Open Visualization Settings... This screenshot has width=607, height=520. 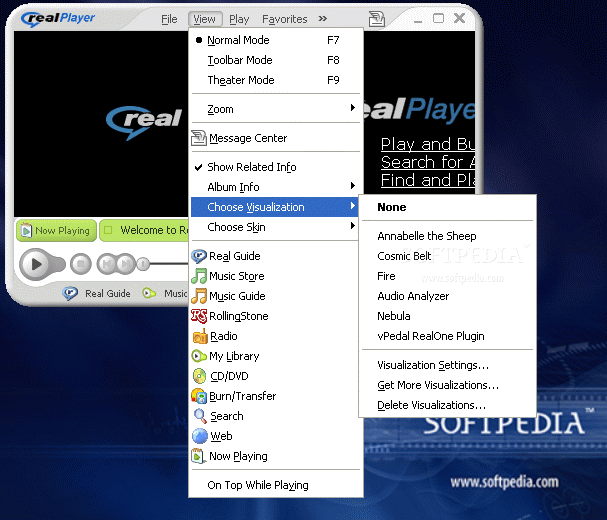pyautogui.click(x=447, y=365)
